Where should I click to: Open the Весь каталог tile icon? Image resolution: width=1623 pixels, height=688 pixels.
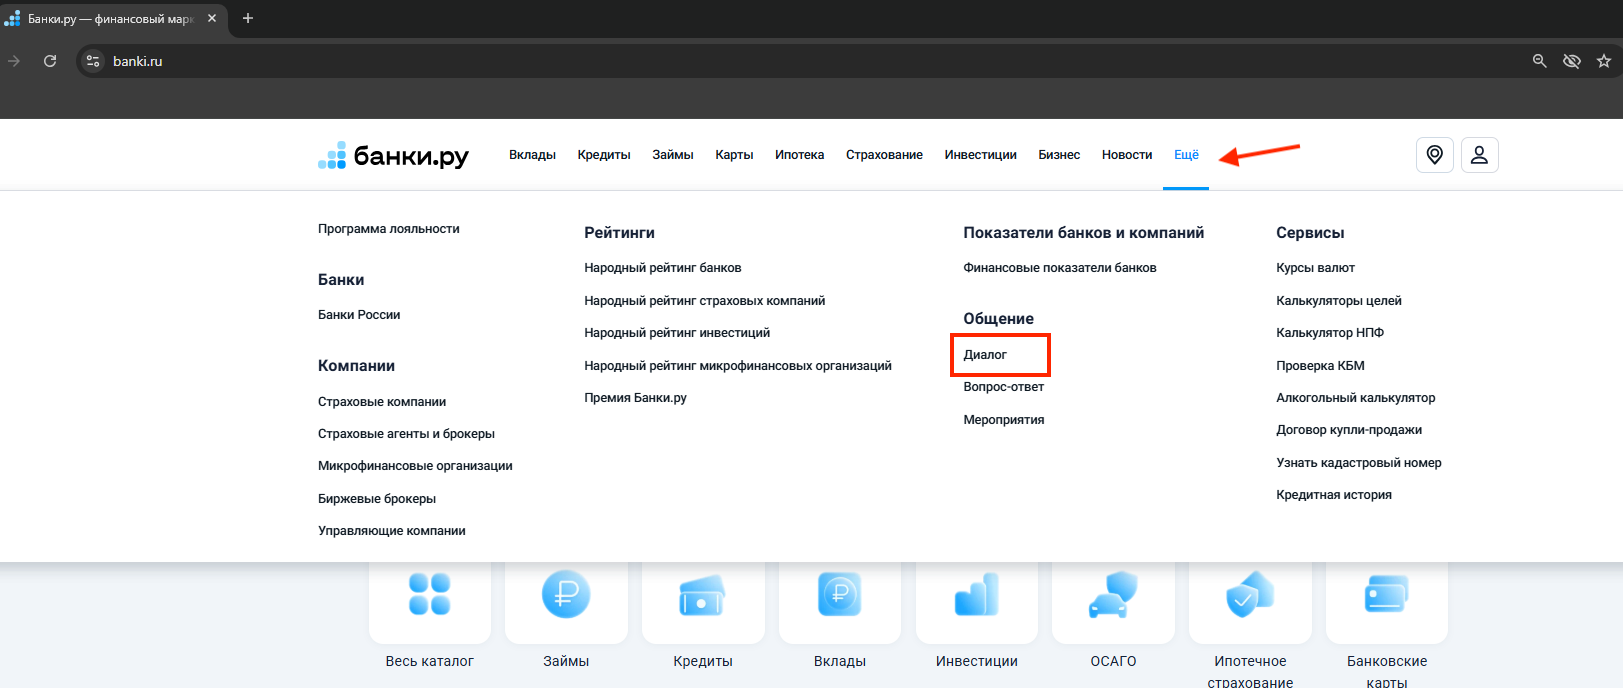(x=430, y=594)
